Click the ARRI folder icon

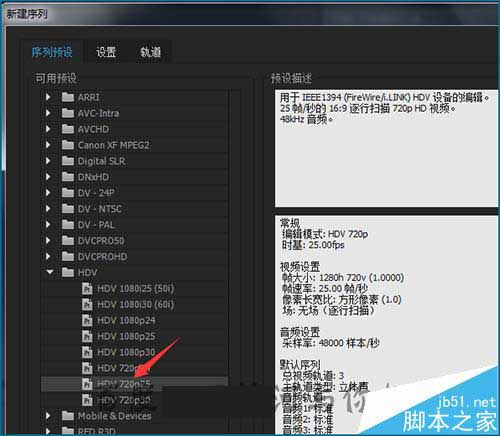(68, 97)
